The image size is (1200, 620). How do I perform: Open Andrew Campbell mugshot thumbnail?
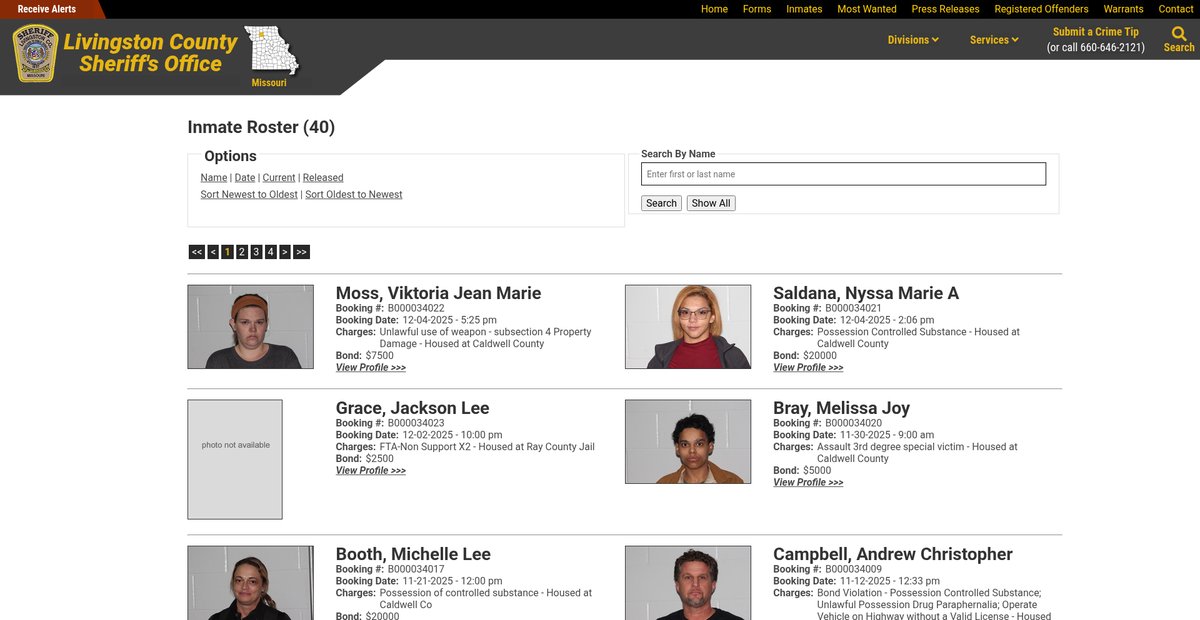click(x=688, y=583)
